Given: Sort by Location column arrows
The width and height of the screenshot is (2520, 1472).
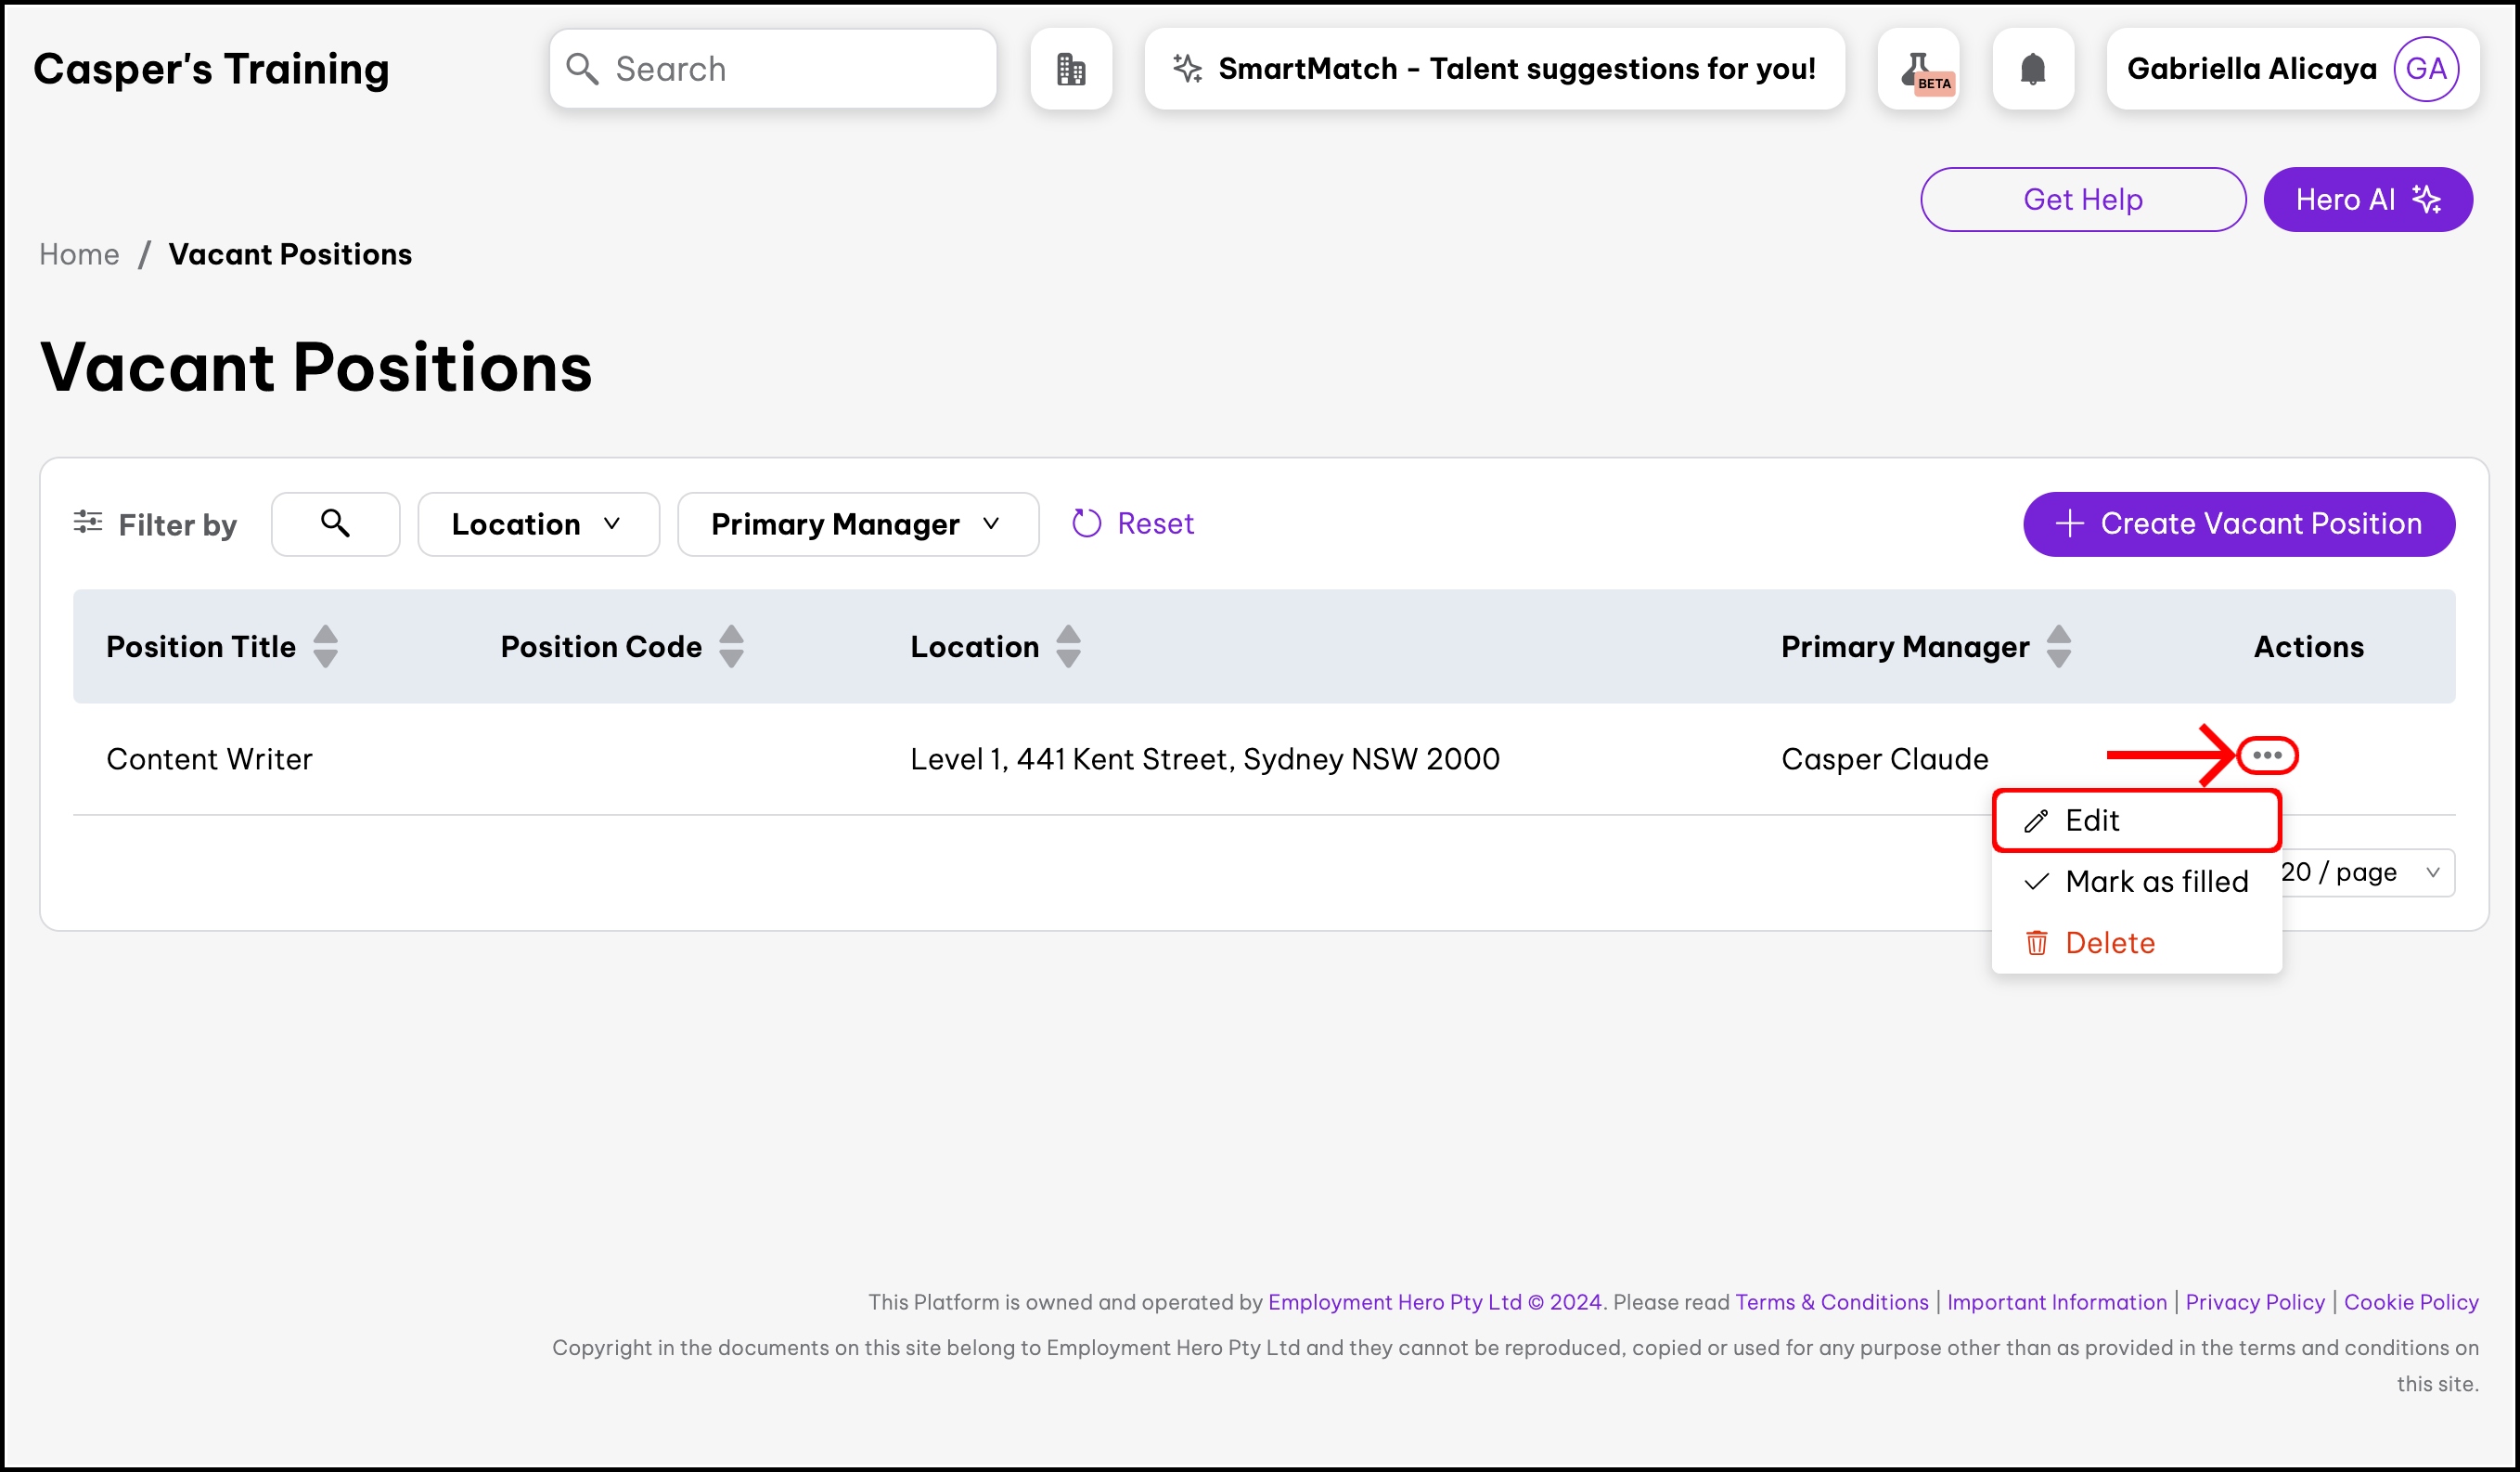Looking at the screenshot, I should (1068, 646).
